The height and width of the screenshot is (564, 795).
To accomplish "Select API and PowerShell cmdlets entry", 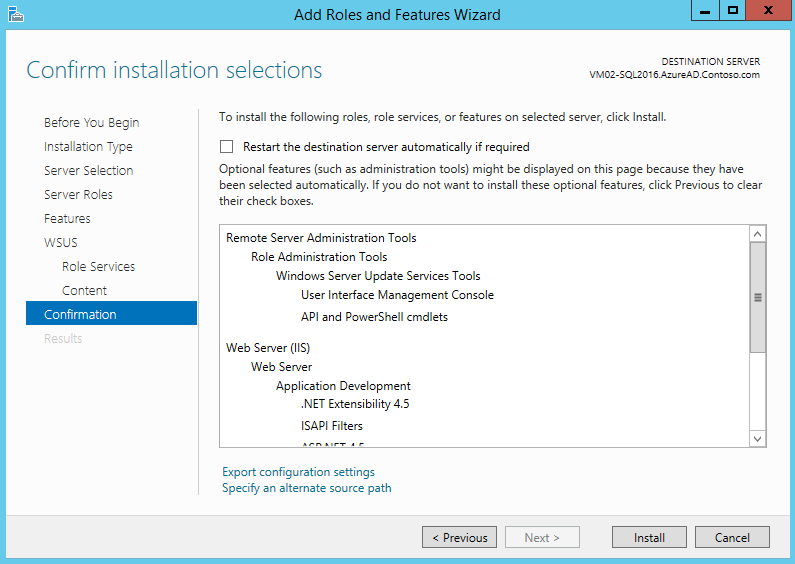I will (374, 317).
